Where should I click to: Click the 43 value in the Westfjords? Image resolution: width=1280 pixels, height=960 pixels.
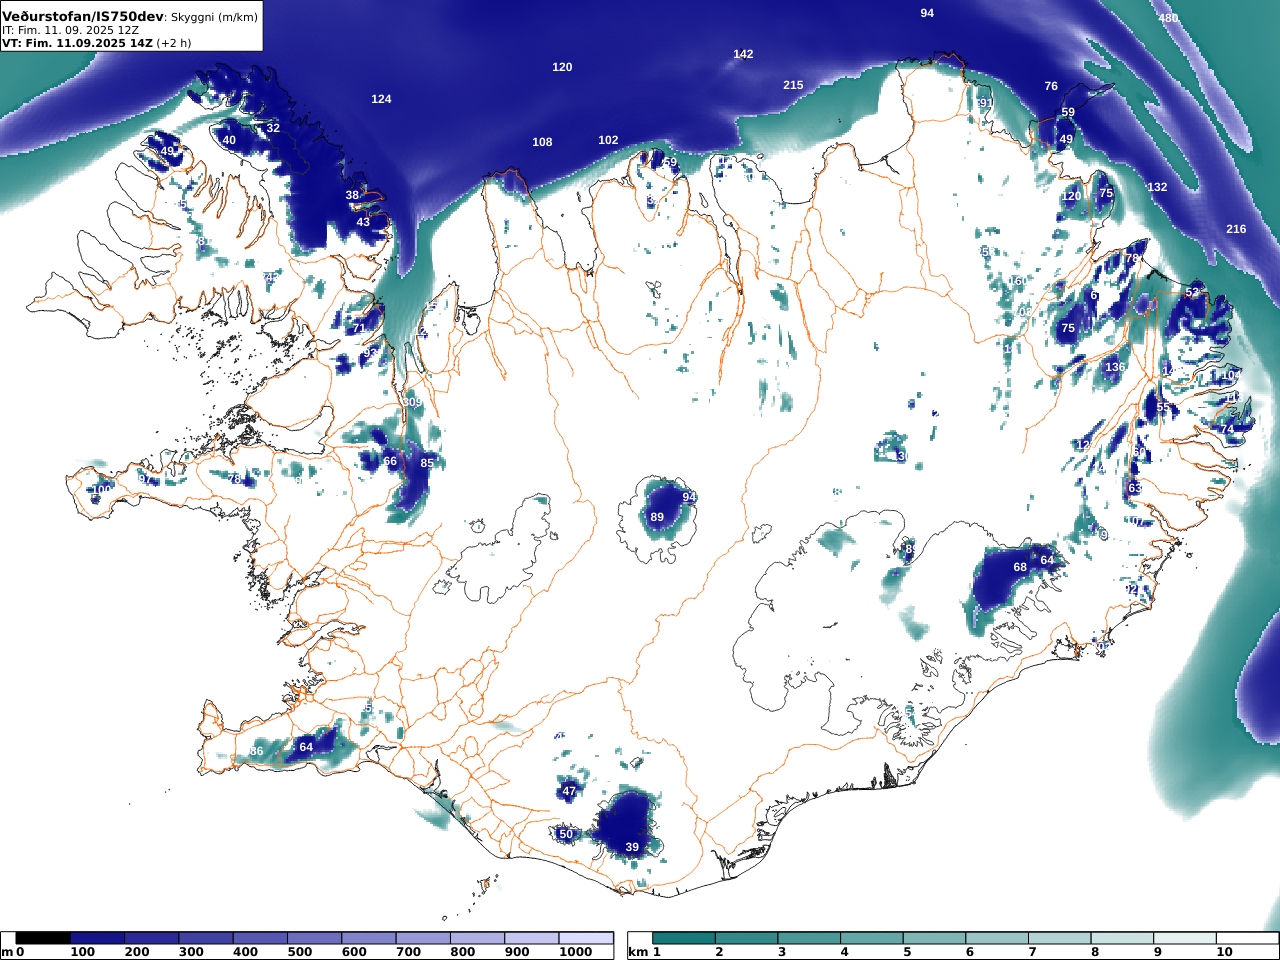363,222
